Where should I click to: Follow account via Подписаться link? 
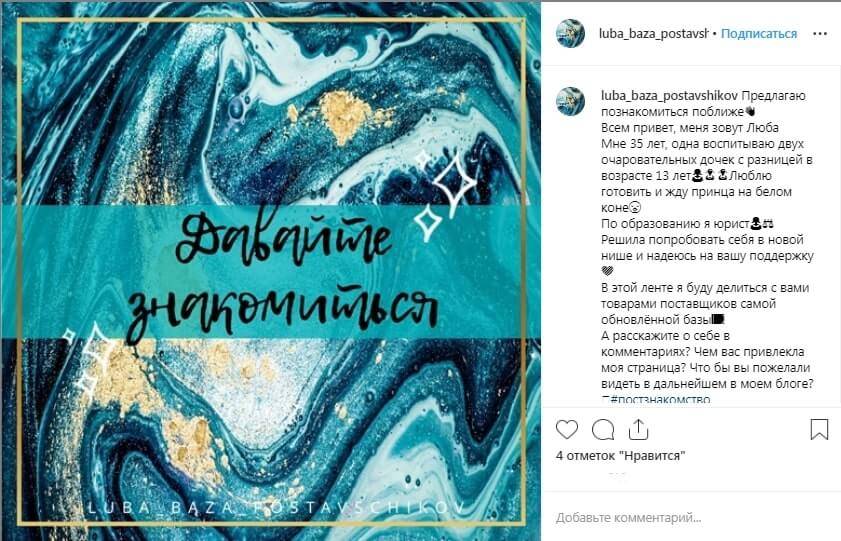click(x=758, y=33)
